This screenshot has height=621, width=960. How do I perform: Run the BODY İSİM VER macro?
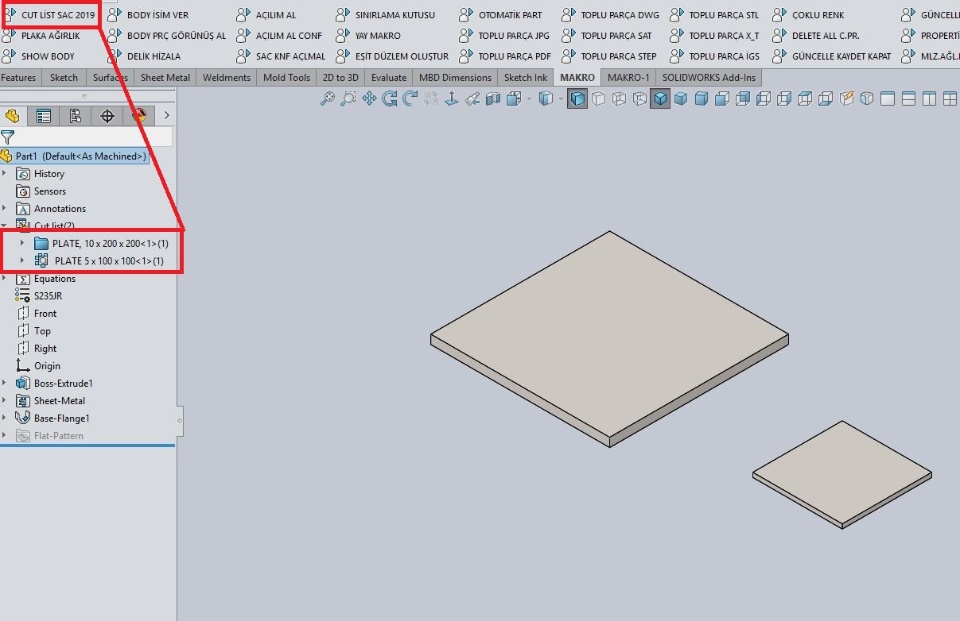(148, 15)
